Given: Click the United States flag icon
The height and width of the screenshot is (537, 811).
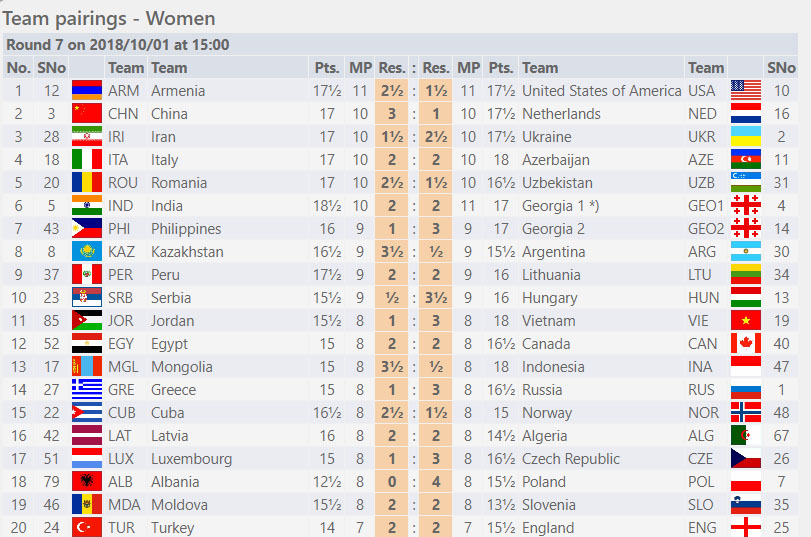Looking at the screenshot, I should [746, 91].
